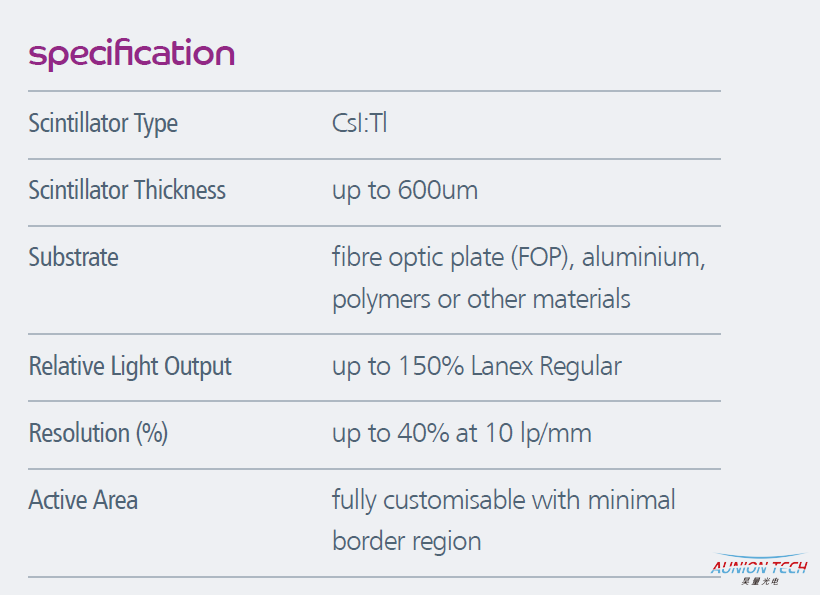
Task: Click 'up to 40% at 10 lp/mm' value
Action: (x=462, y=433)
